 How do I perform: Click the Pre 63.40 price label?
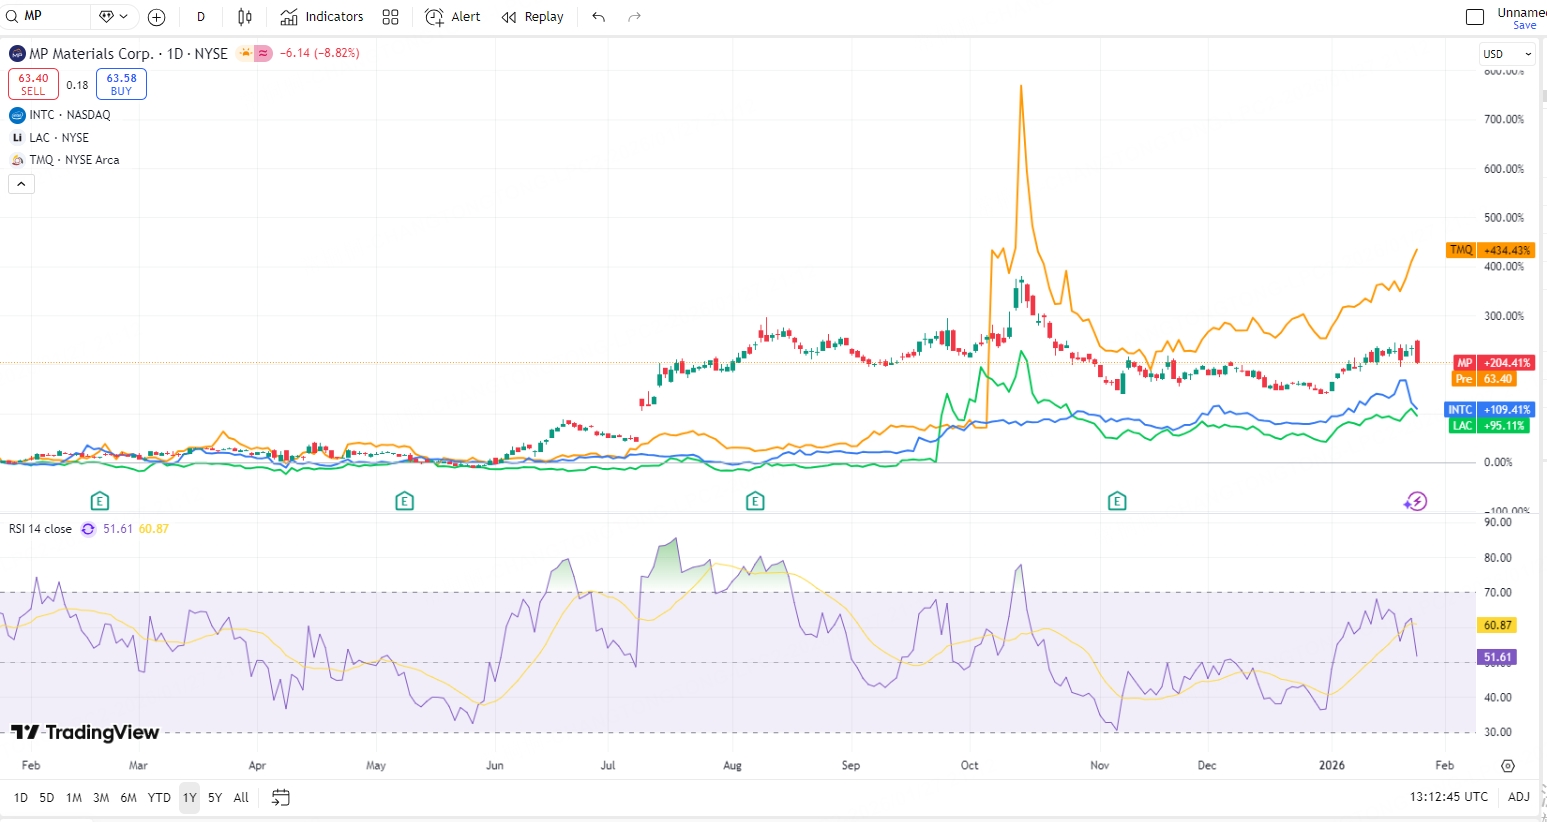coord(1484,379)
